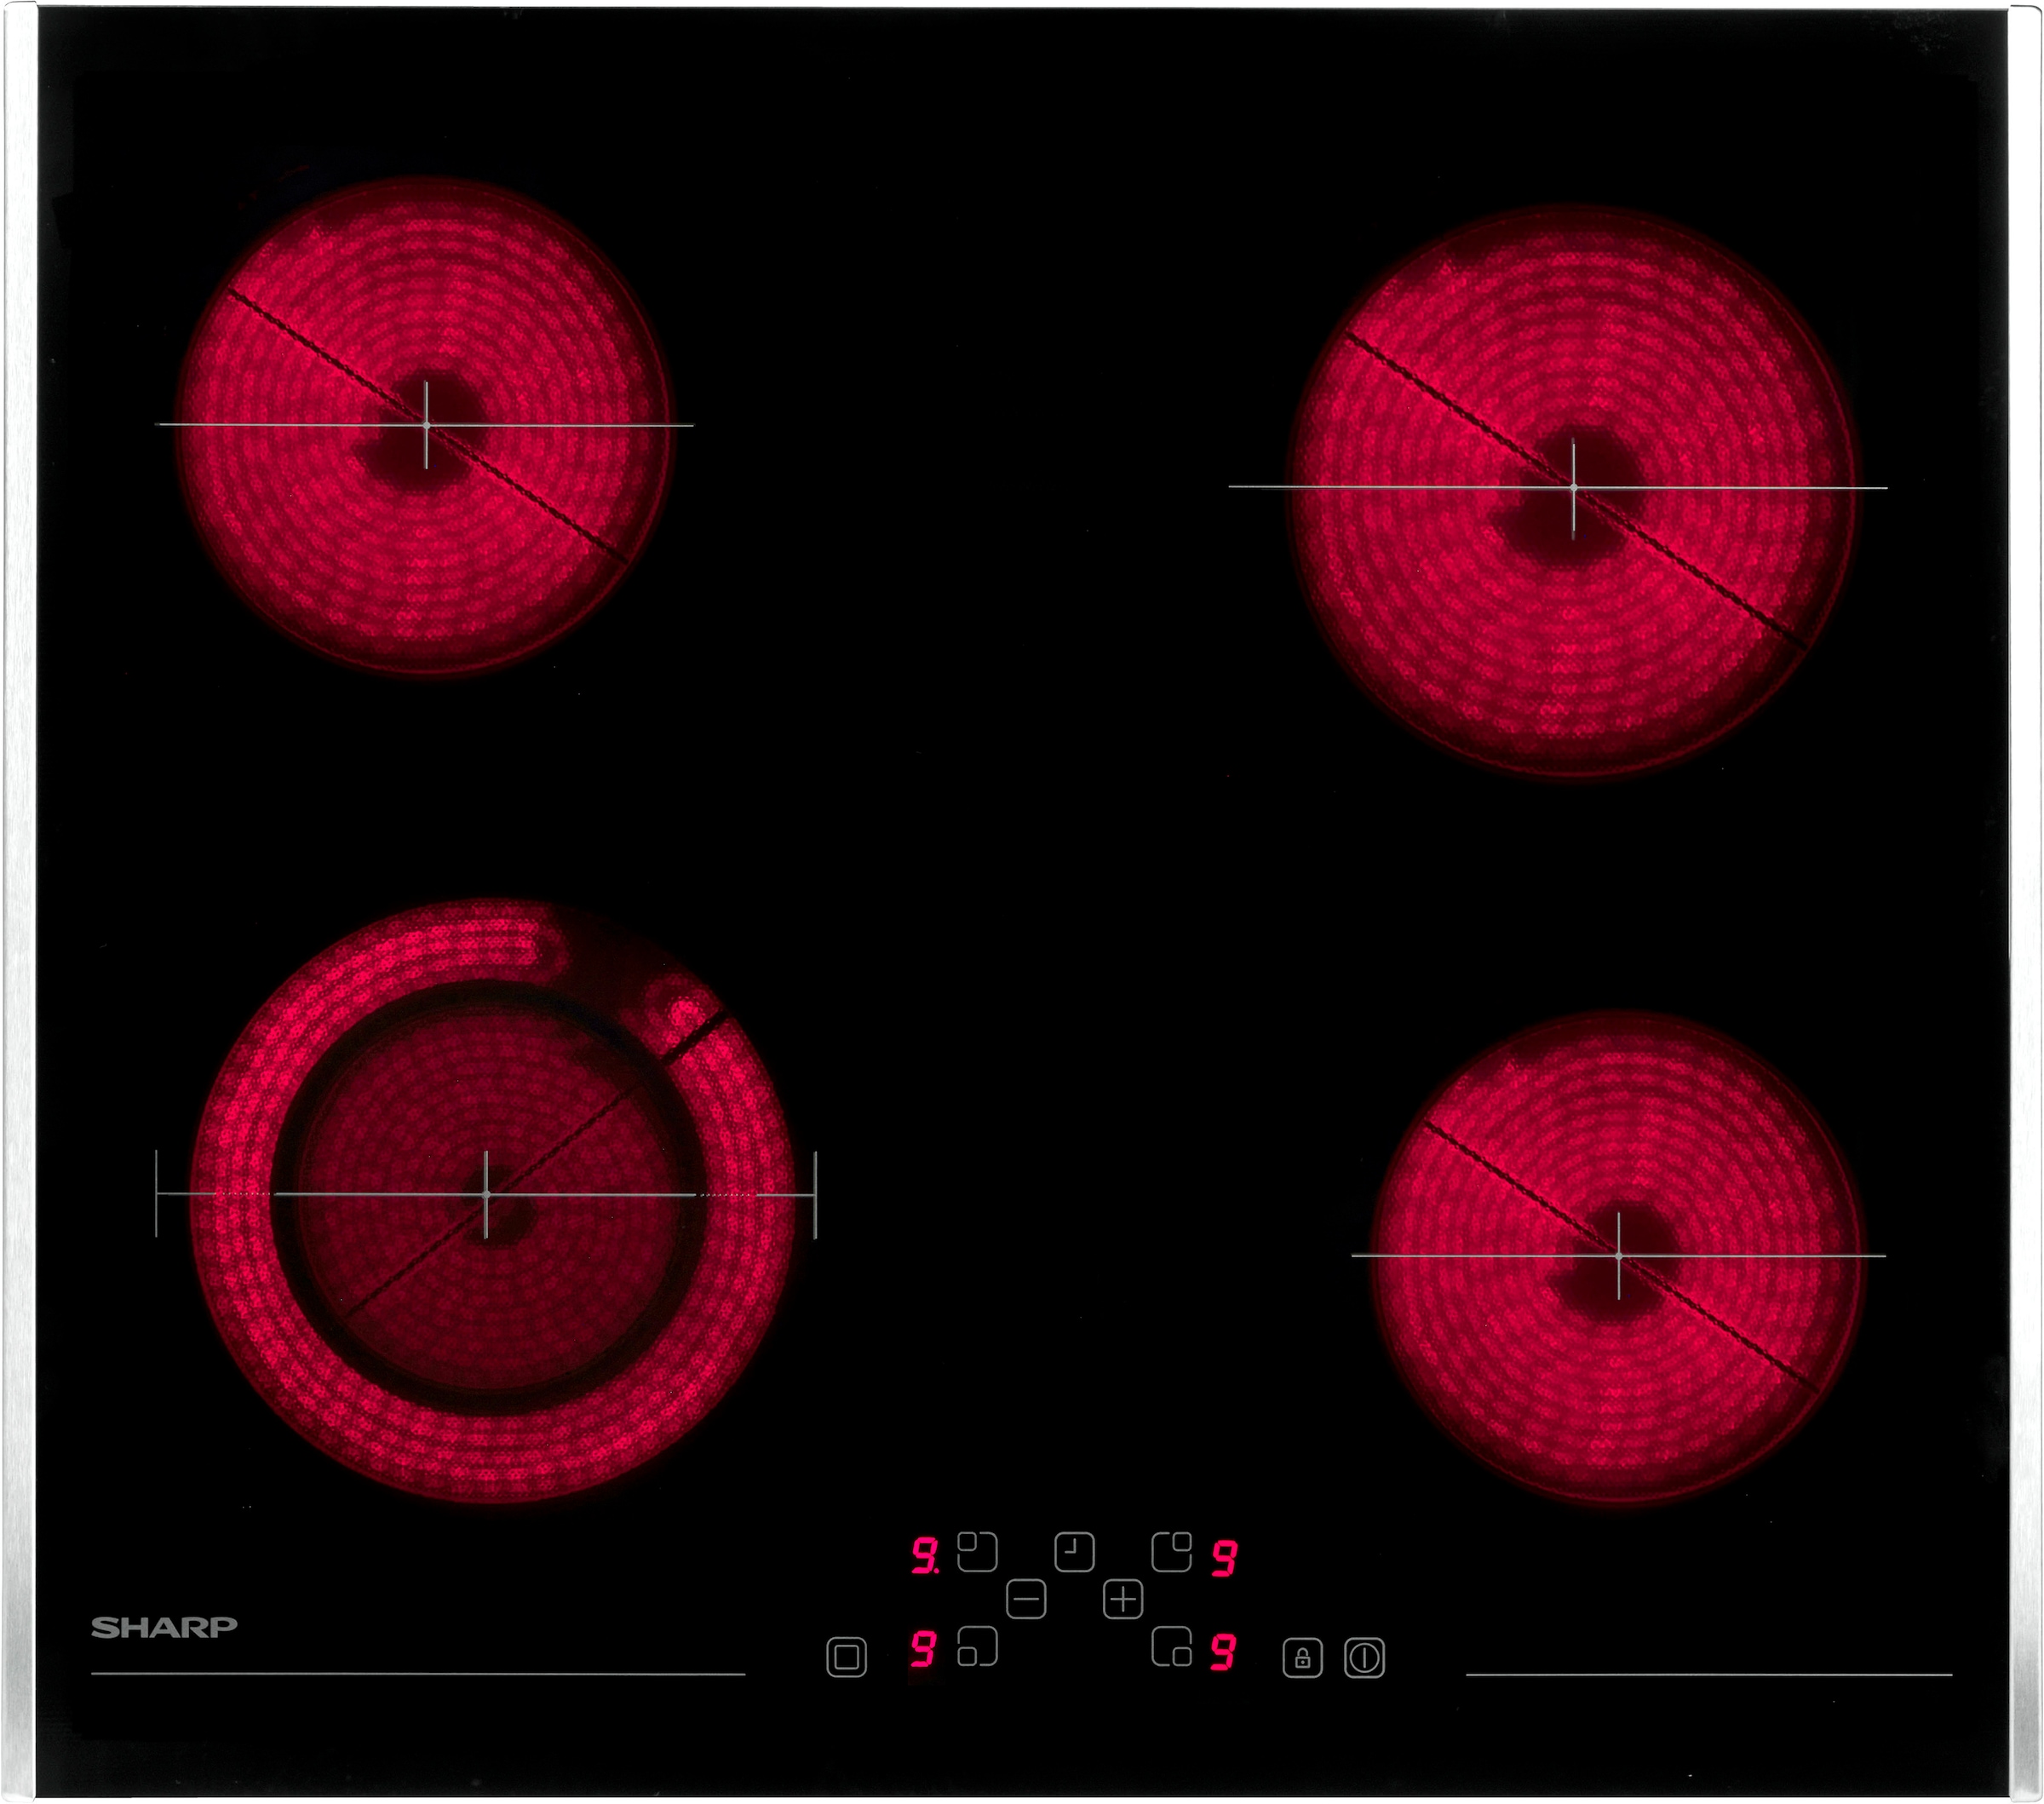This screenshot has height=1804, width=2044.
Task: Select the front-right cooking zone key
Action: pos(1171,1646)
